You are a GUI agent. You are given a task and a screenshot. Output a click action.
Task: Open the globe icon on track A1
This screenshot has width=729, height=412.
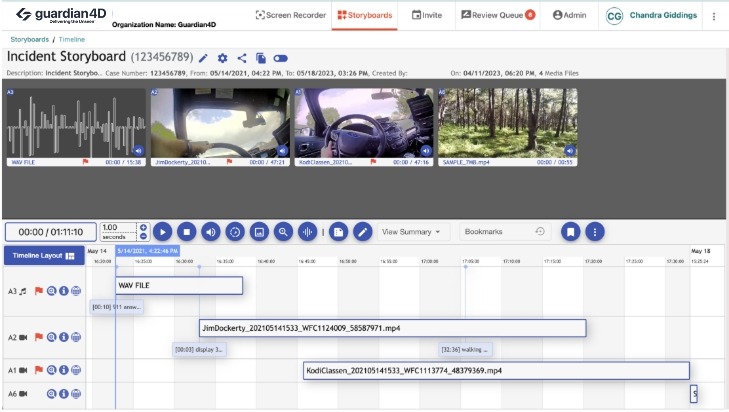click(x=76, y=370)
